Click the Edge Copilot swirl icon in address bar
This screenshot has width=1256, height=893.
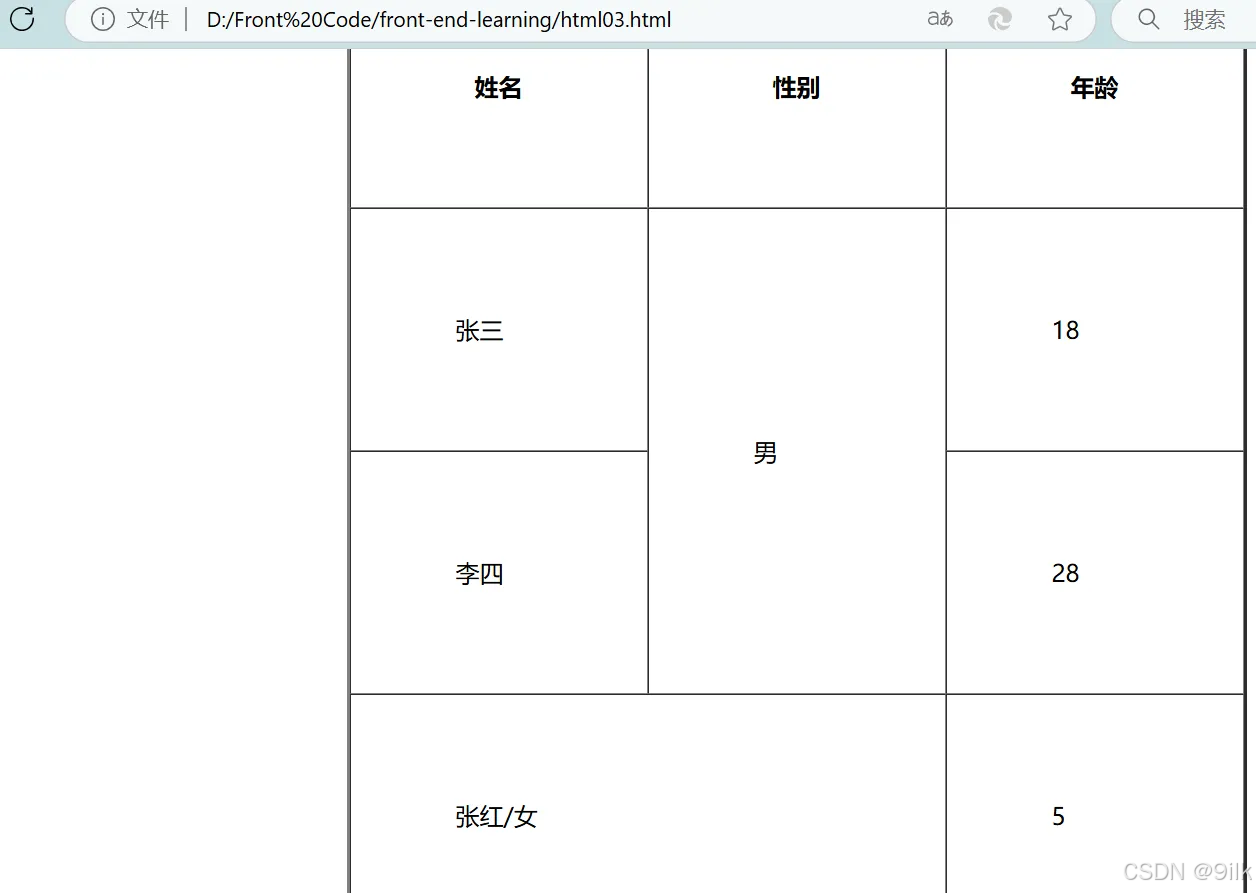[x=999, y=19]
